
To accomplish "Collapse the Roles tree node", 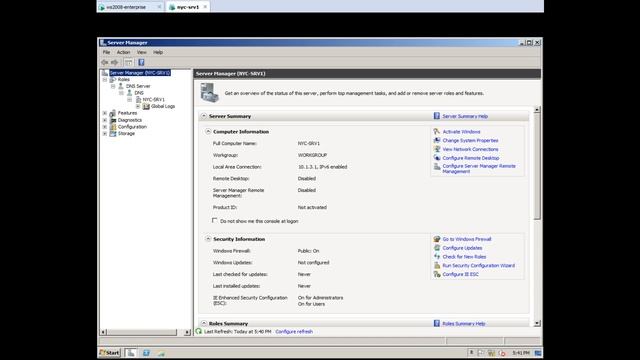I will pos(105,80).
